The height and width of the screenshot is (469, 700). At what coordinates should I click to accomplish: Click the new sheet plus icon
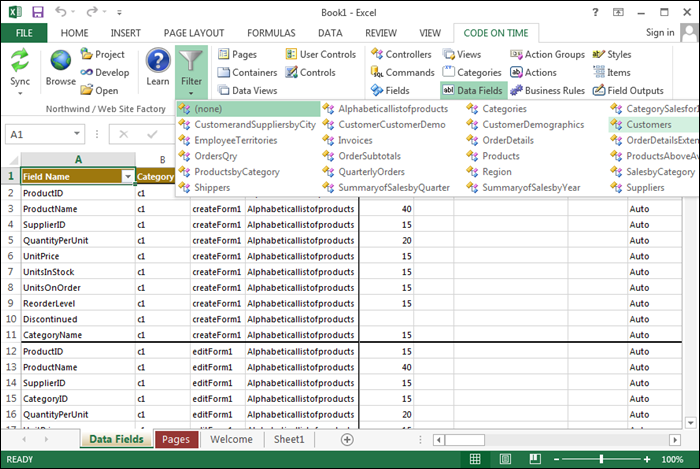(347, 439)
